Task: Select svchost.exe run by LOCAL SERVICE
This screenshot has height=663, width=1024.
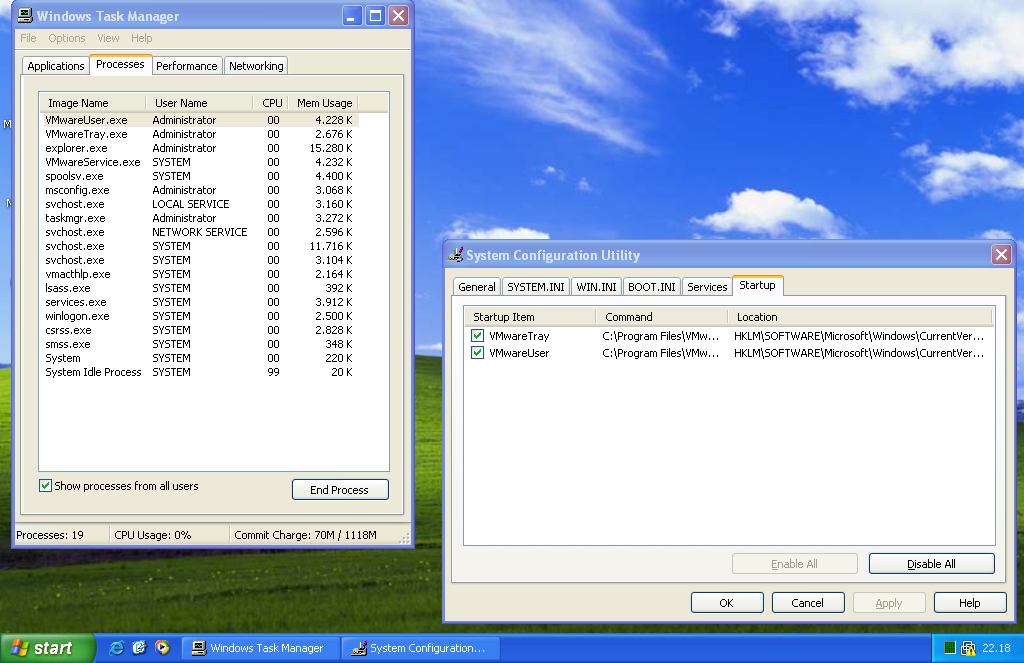Action: coord(200,204)
